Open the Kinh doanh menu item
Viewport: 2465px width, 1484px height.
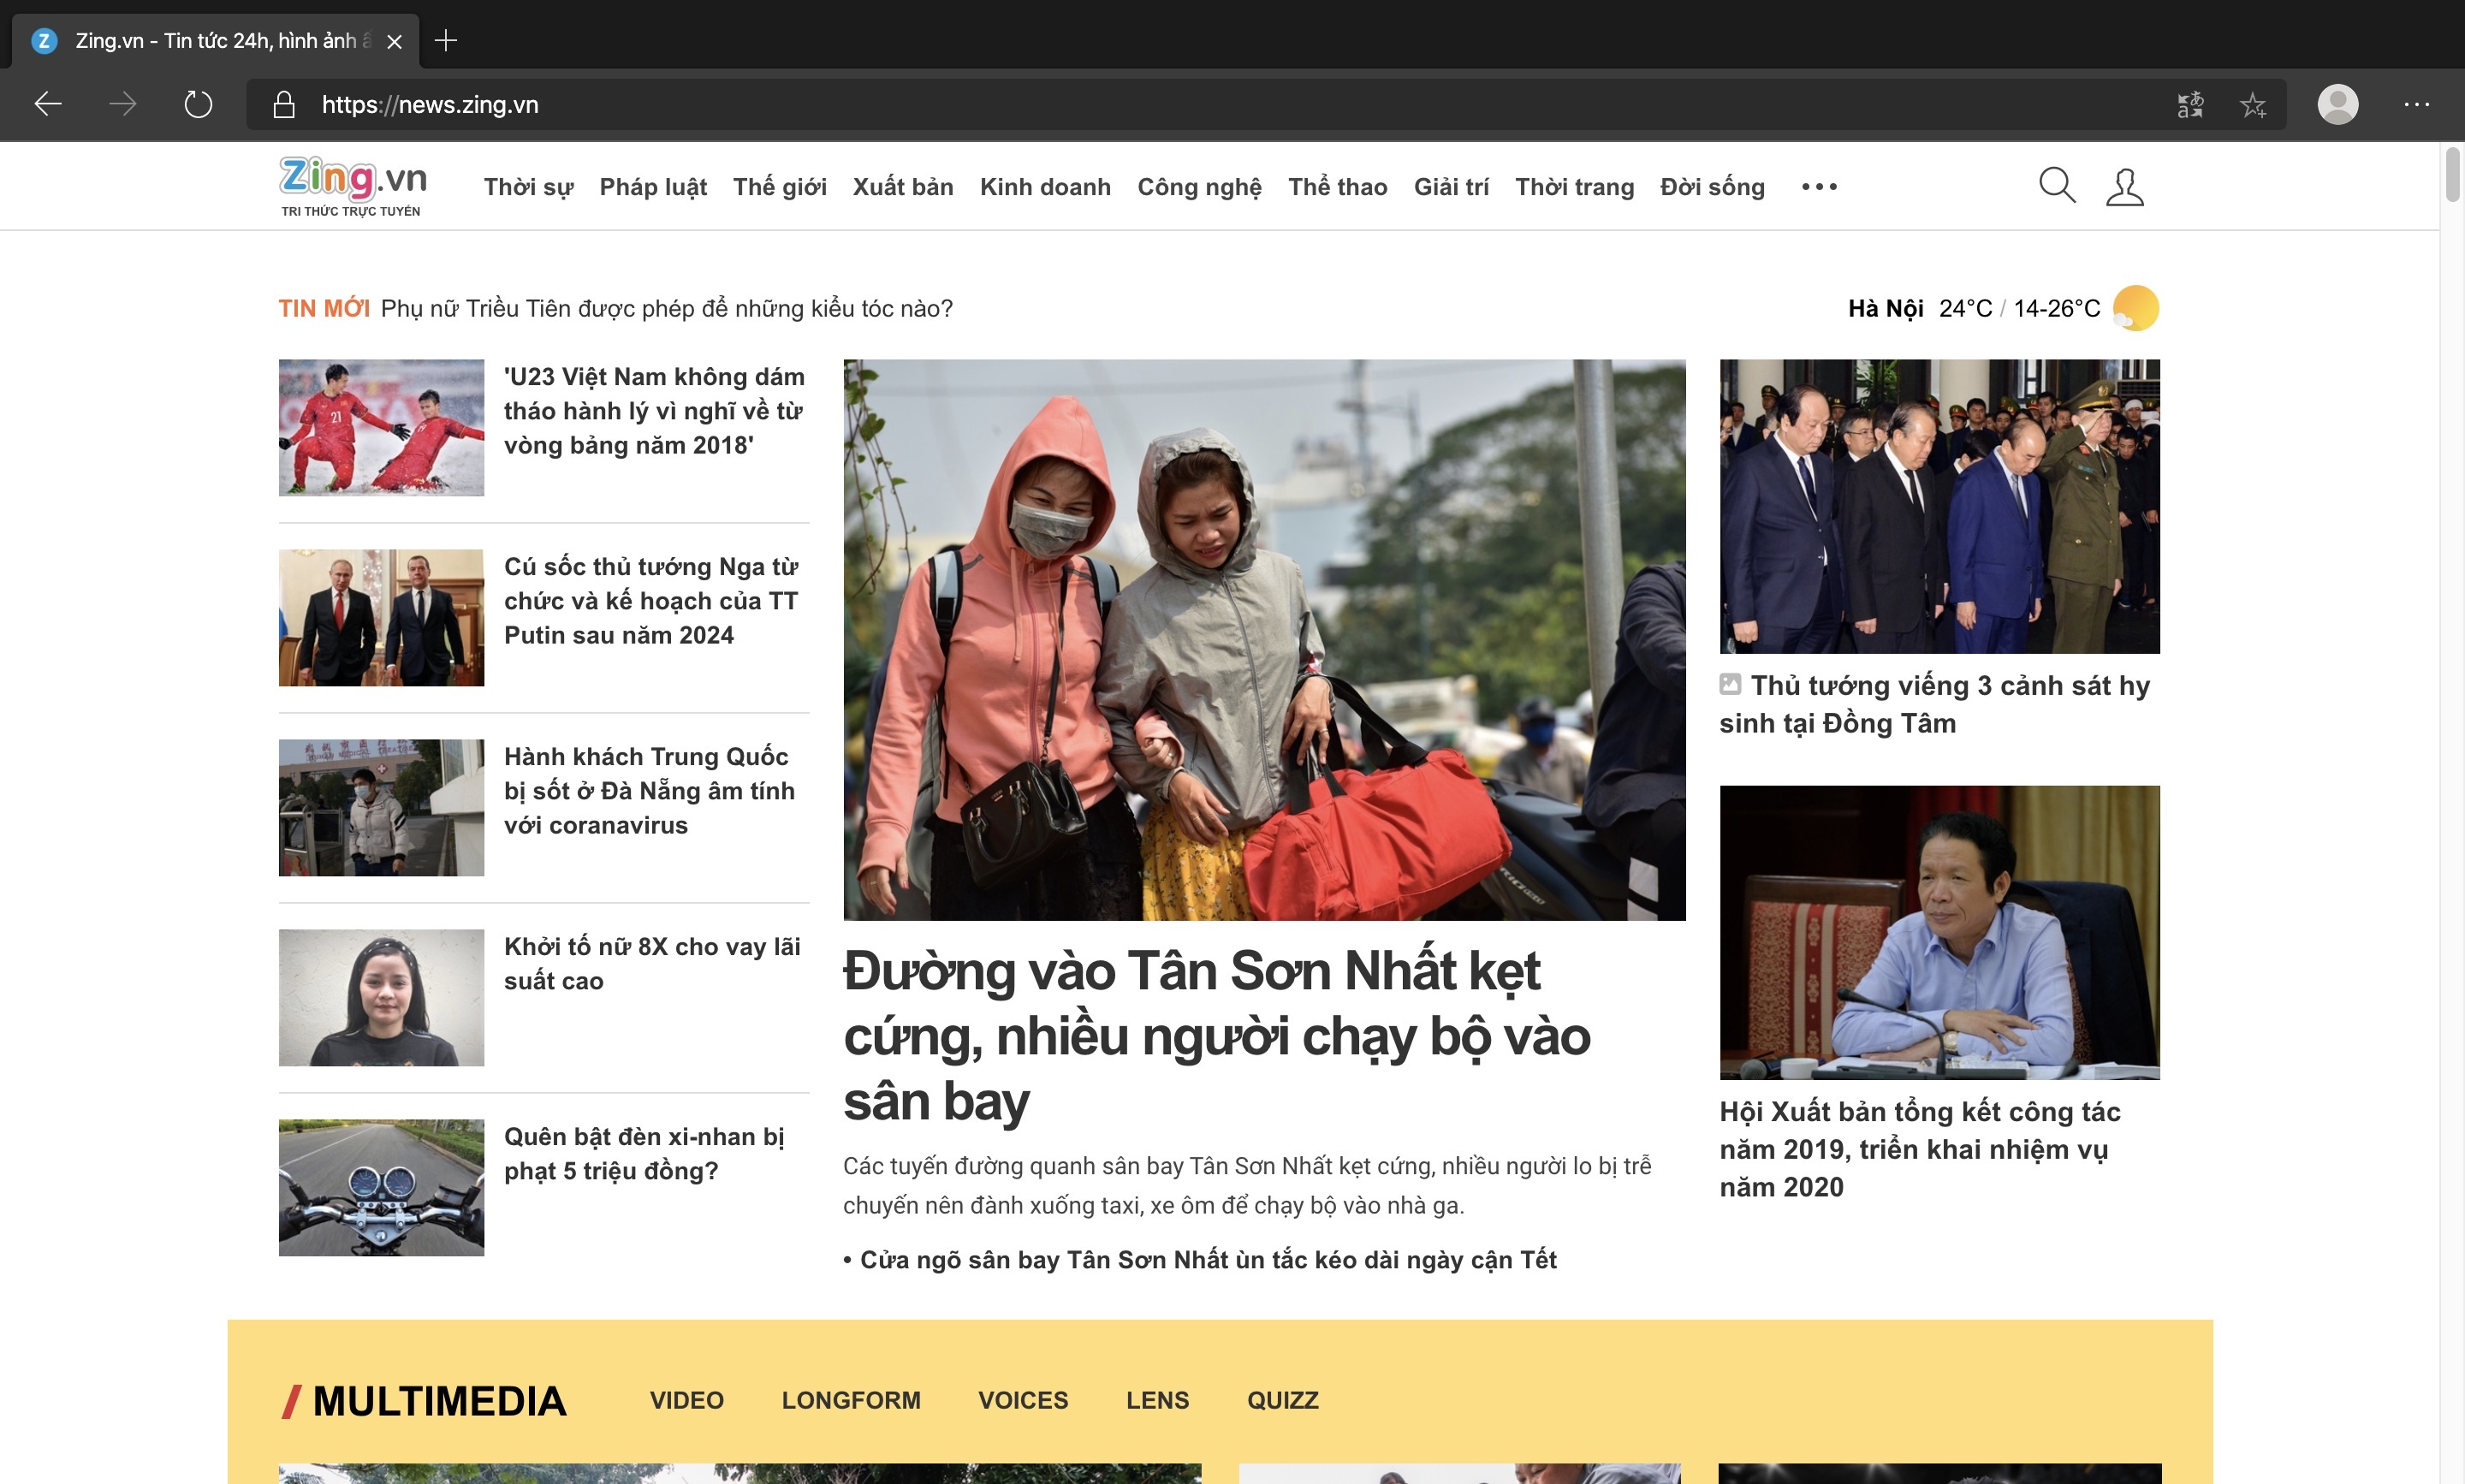(x=1045, y=187)
